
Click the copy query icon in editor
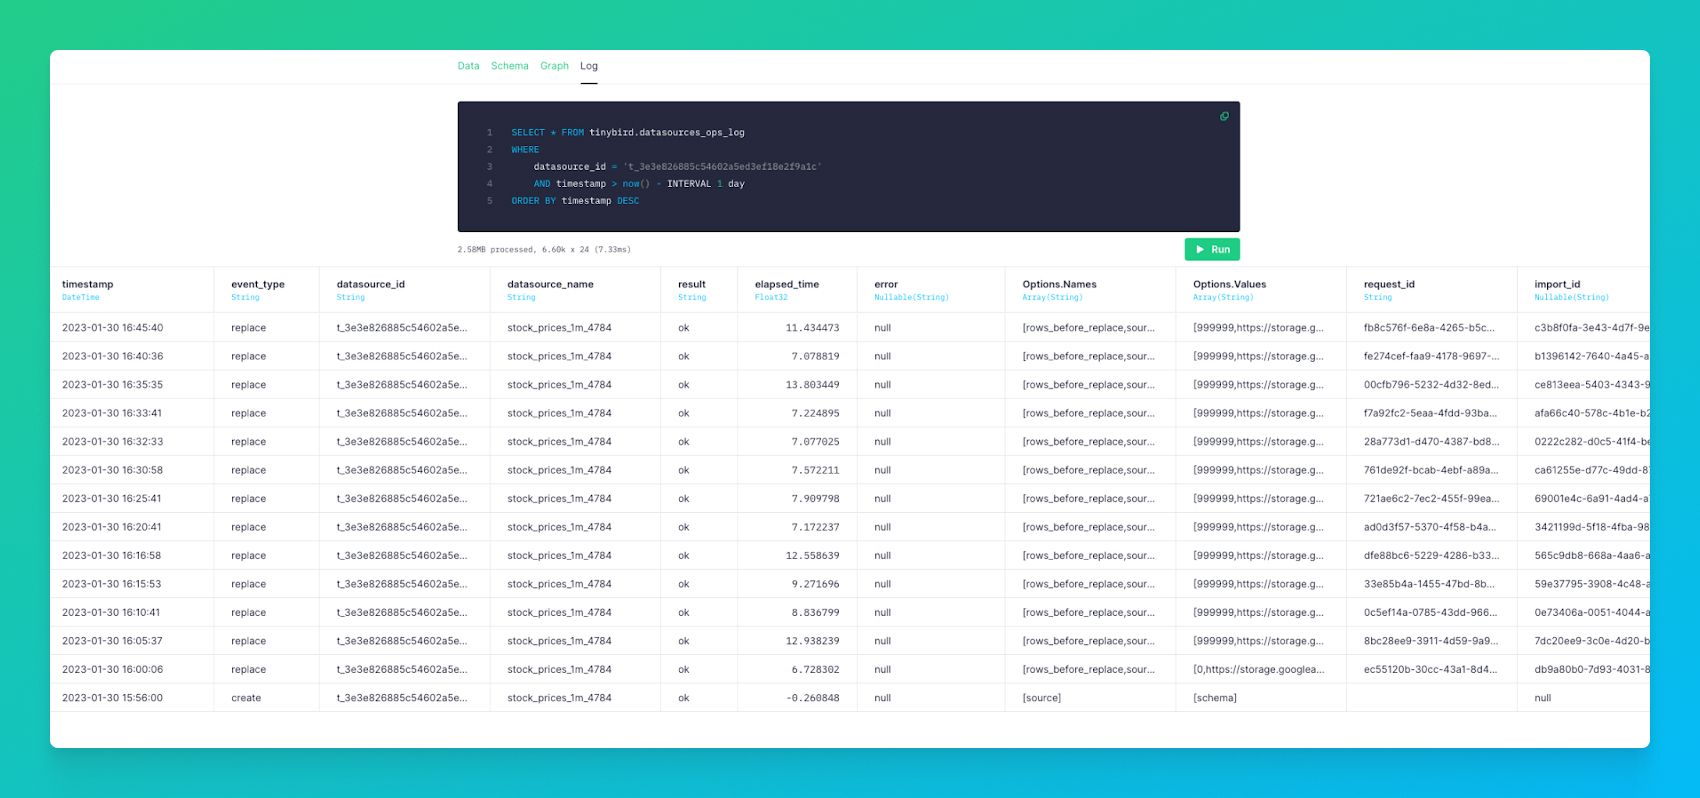click(x=1224, y=117)
